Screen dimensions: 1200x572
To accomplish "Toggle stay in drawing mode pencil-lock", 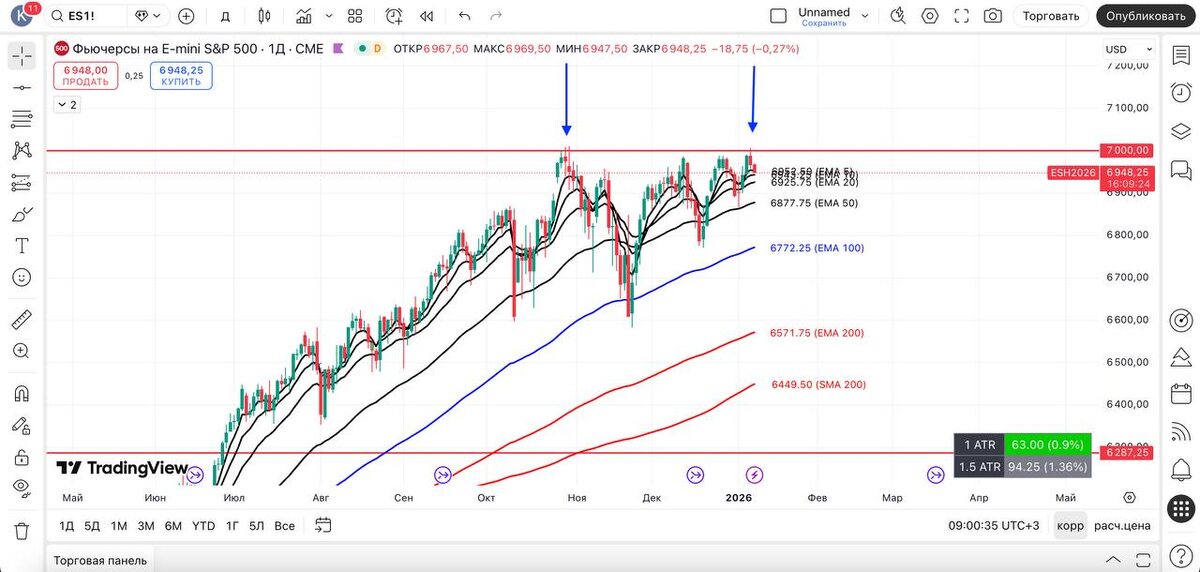I will click(x=21, y=426).
